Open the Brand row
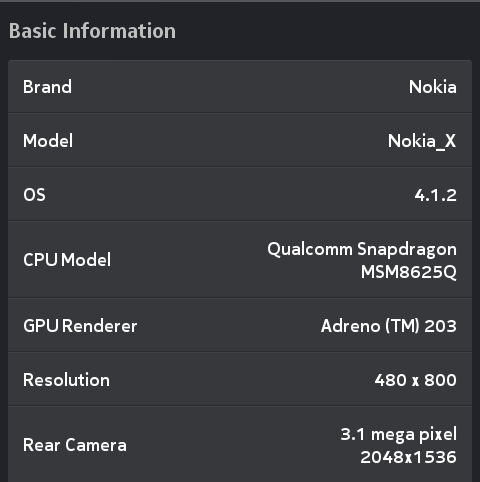Screen dimensions: 480x482 (240, 87)
